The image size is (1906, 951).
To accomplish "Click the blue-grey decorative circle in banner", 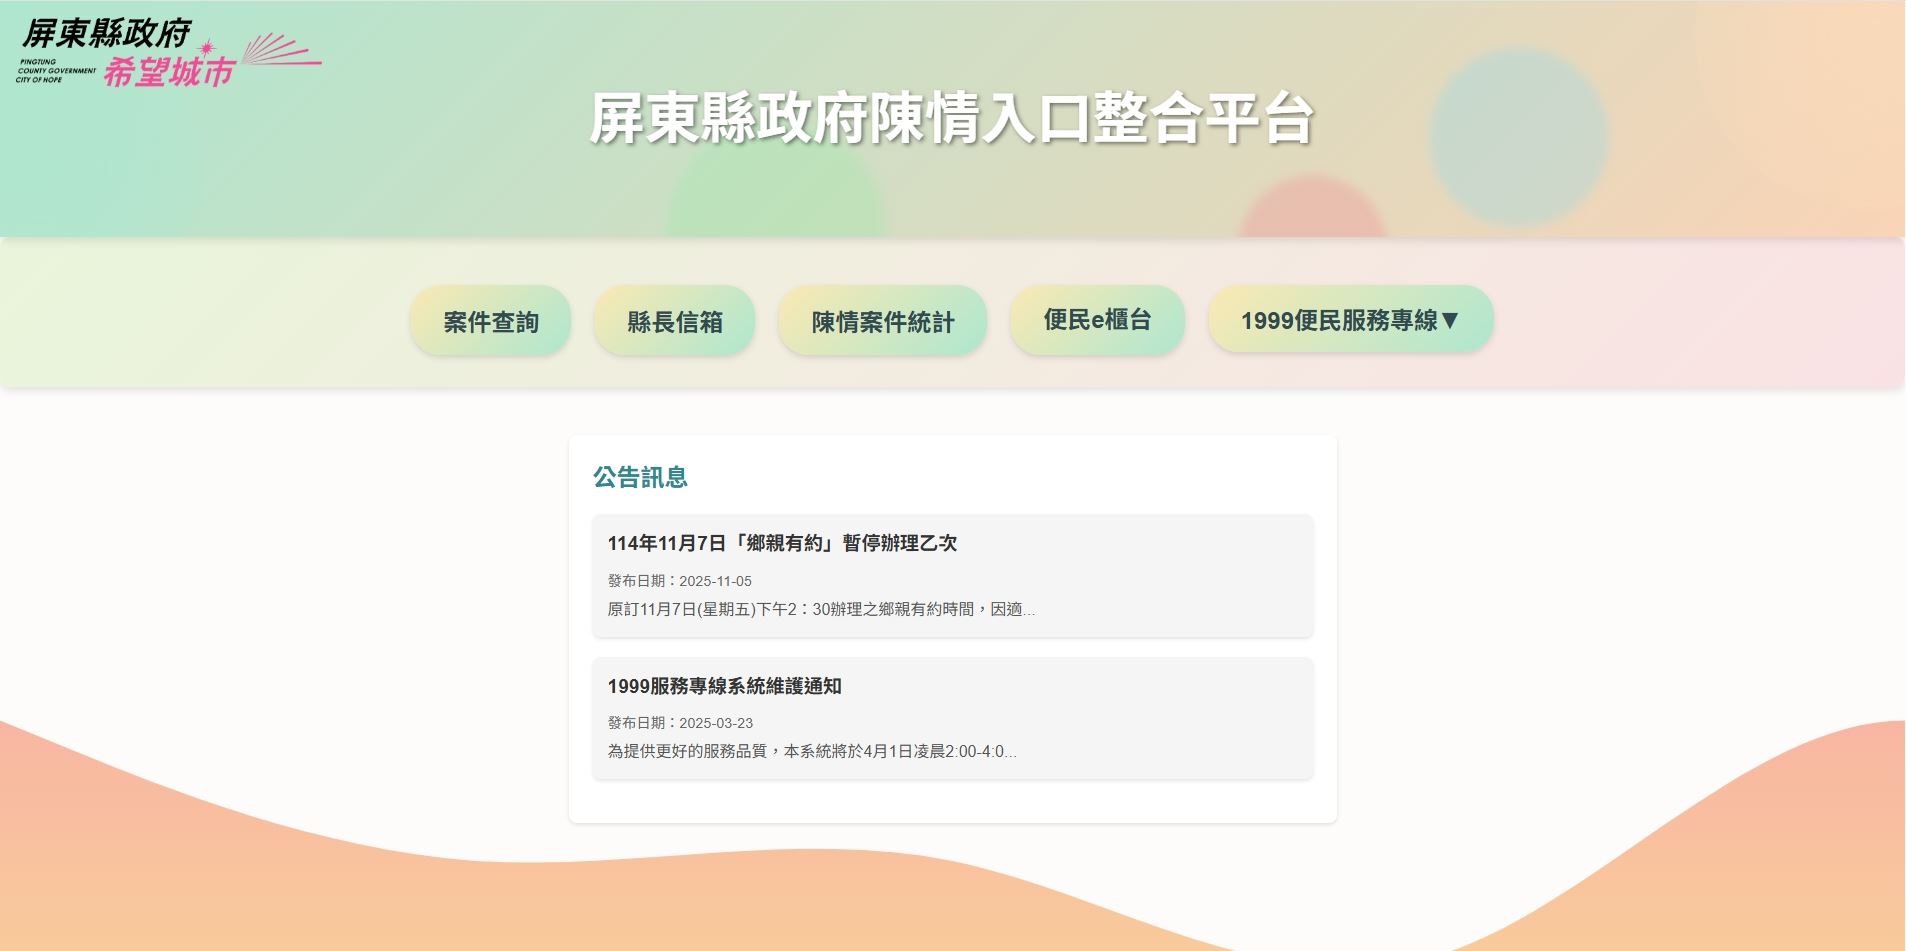I will coord(1518,137).
